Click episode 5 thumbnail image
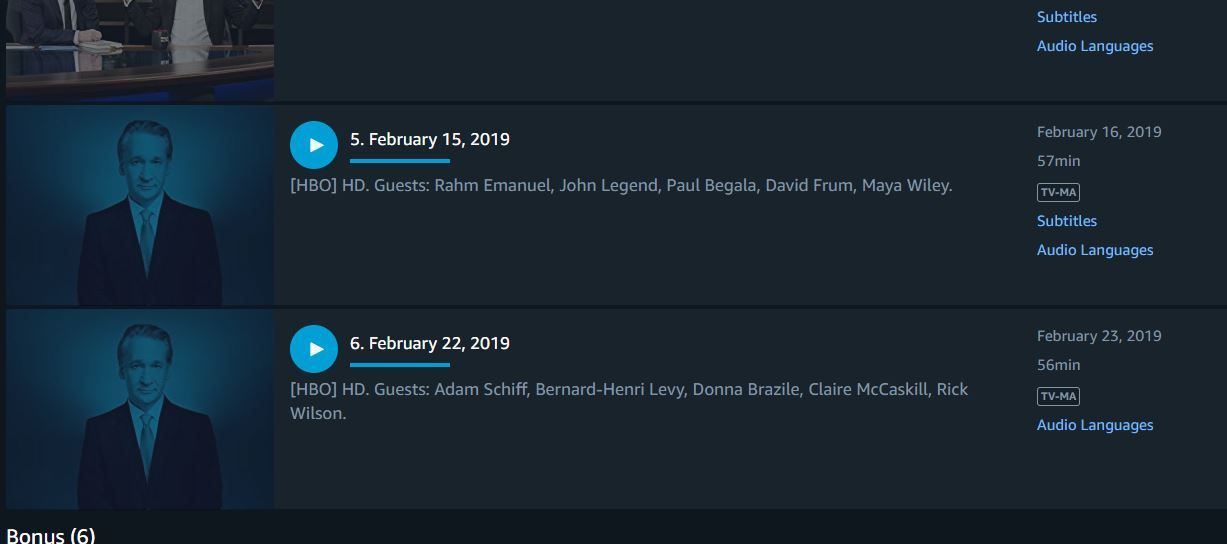 (140, 205)
